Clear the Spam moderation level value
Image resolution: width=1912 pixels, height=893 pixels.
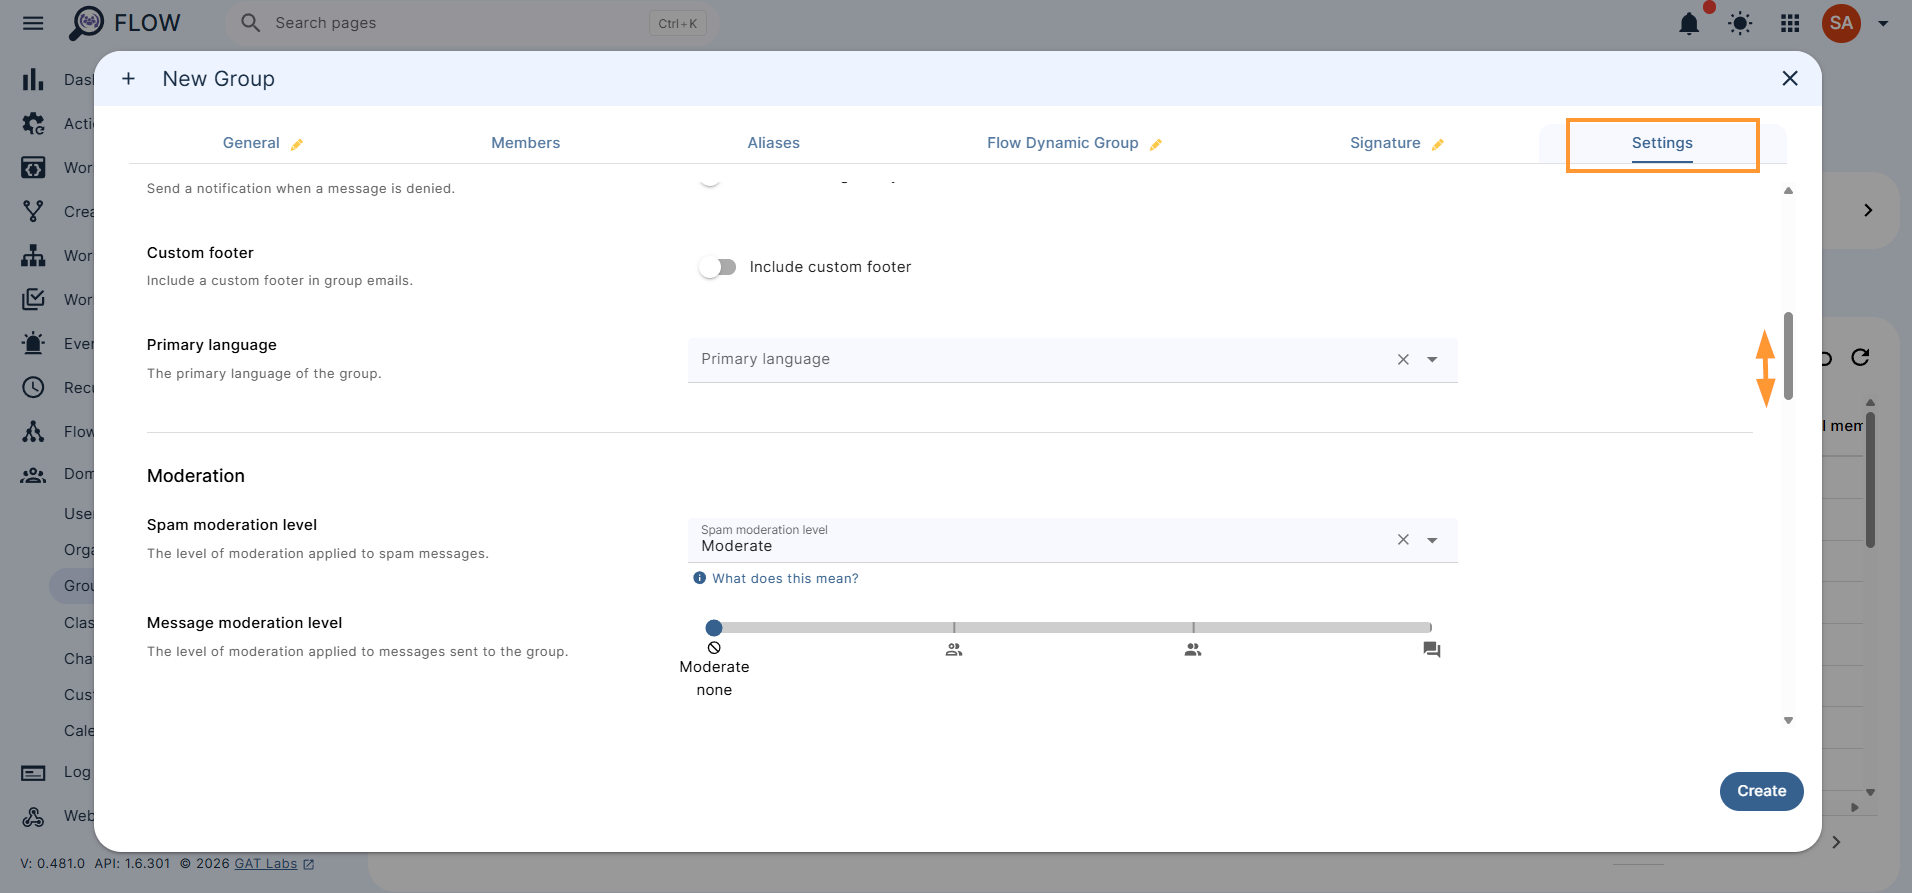1403,540
